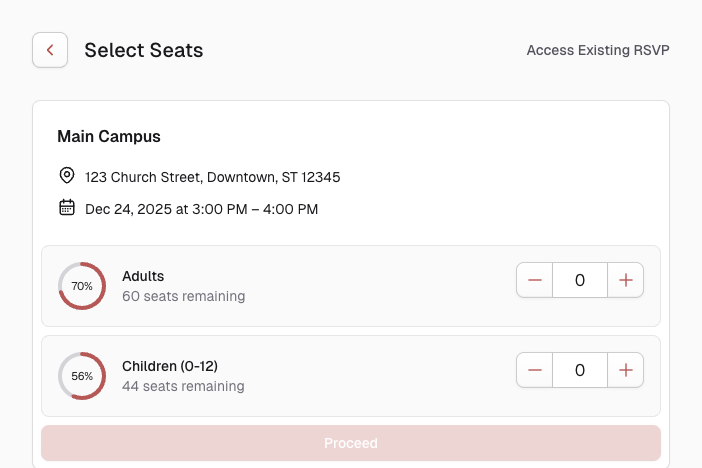
Task: Click the Children (0-12) label
Action: tap(169, 366)
